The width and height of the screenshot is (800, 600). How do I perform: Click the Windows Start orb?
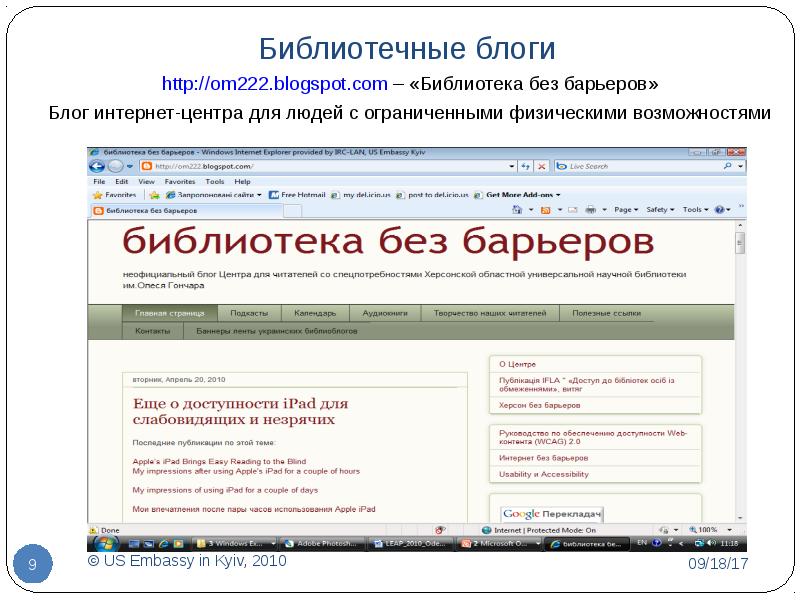[99, 543]
